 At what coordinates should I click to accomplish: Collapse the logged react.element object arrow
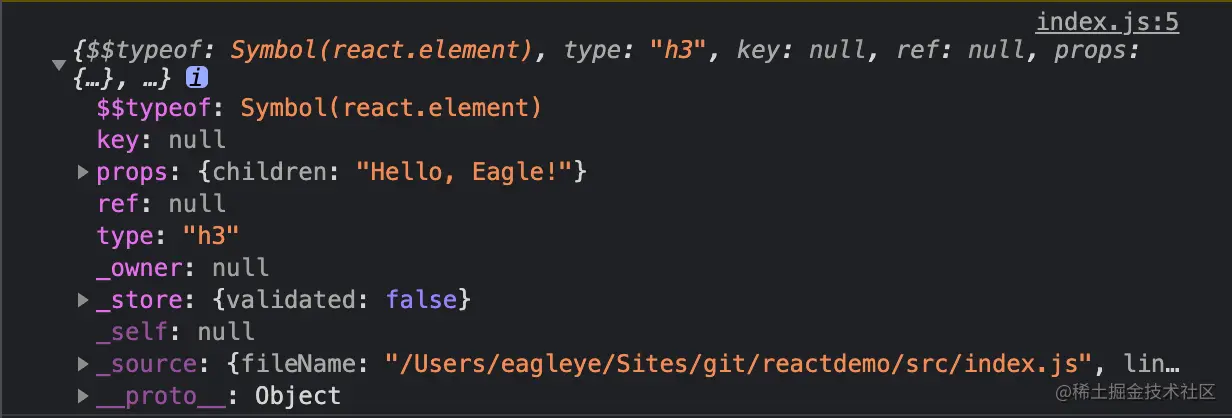[58, 65]
